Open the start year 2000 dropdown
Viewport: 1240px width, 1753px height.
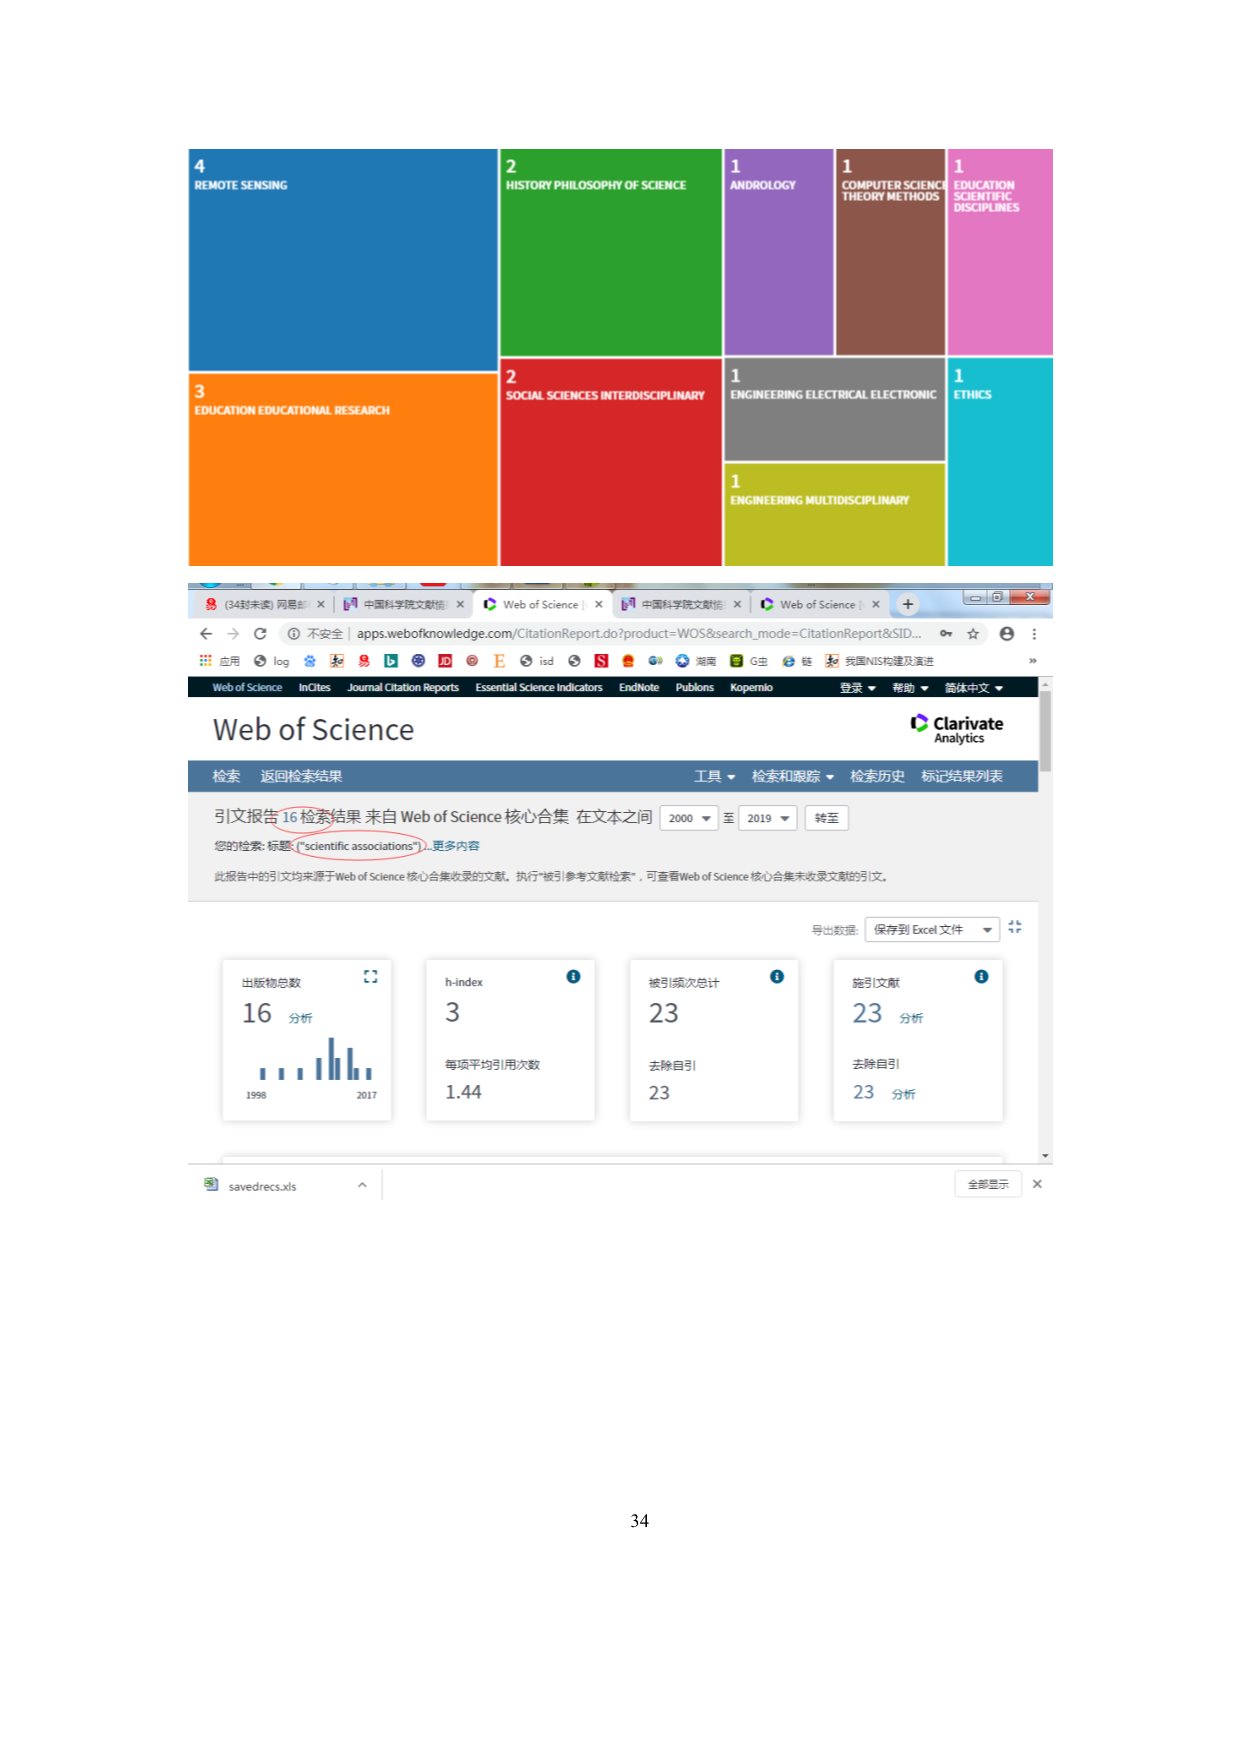(689, 818)
